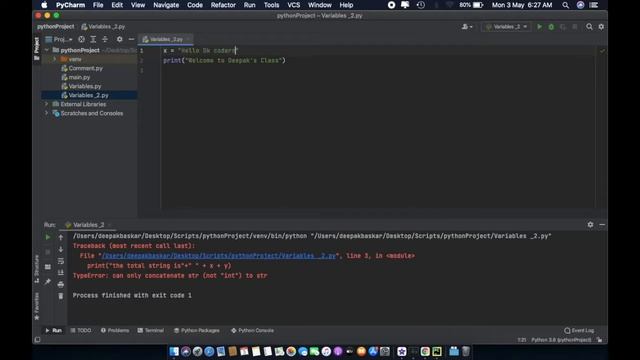
Task: Select Variables_2.py in project tree
Action: pyautogui.click(x=85, y=95)
